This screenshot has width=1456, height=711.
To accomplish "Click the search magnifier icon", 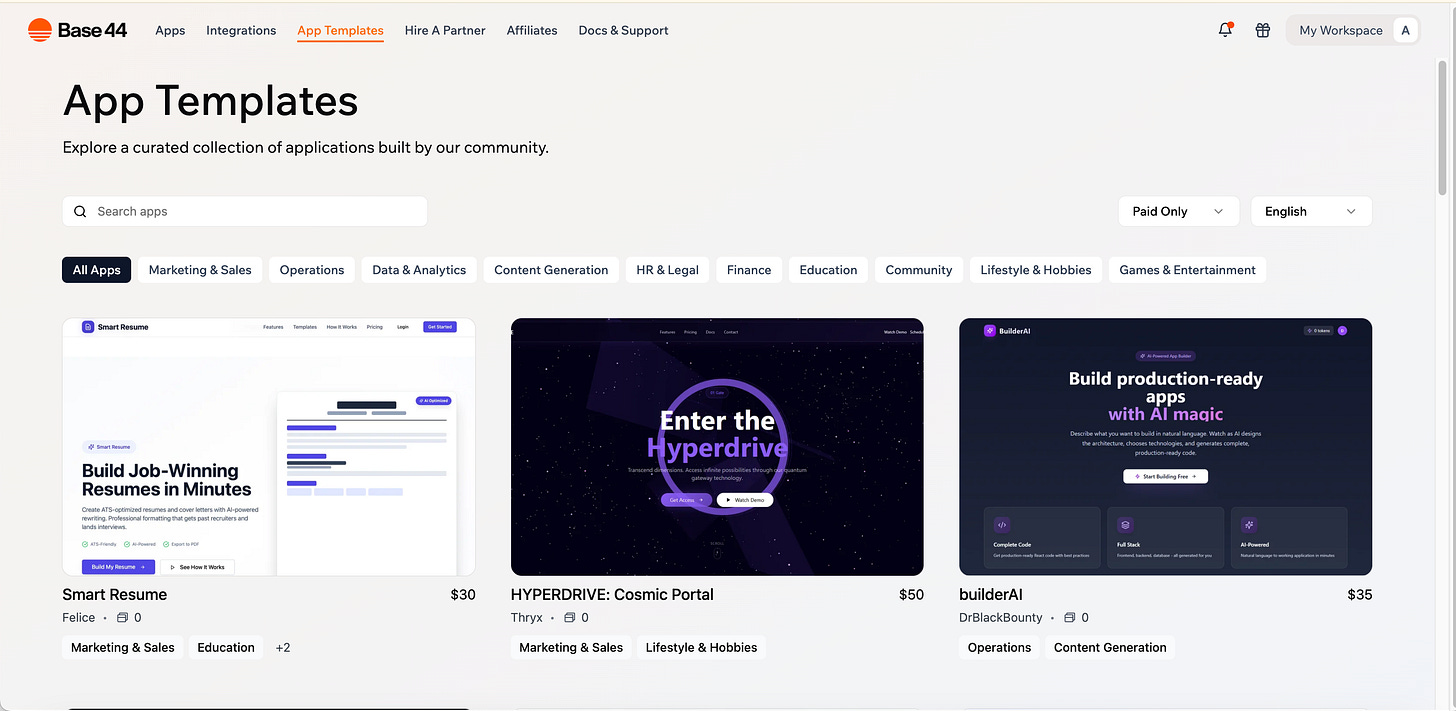I will (80, 211).
